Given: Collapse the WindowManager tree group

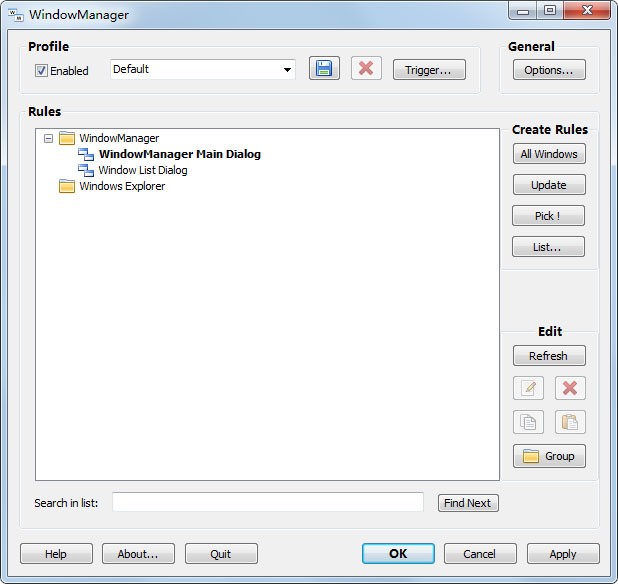Looking at the screenshot, I should tap(48, 138).
